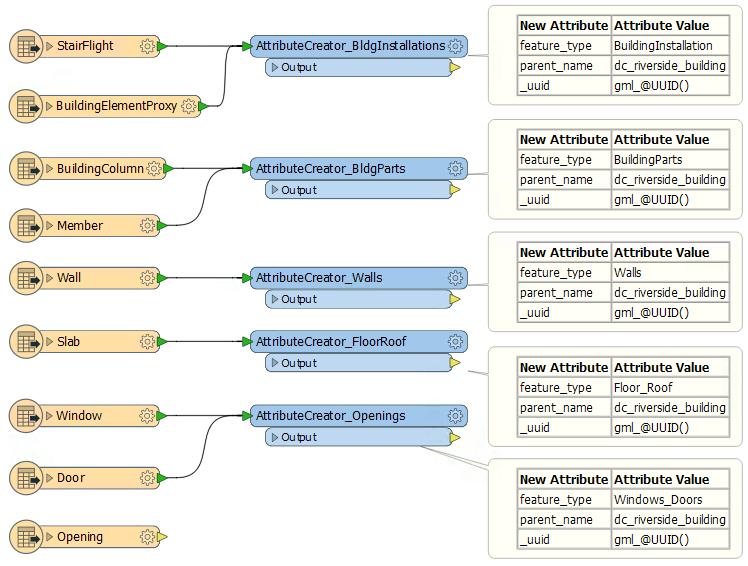Image resolution: width=748 pixels, height=566 pixels.
Task: Click yellow output arrow of AttributeCreator_BldgParts
Action: [x=455, y=190]
